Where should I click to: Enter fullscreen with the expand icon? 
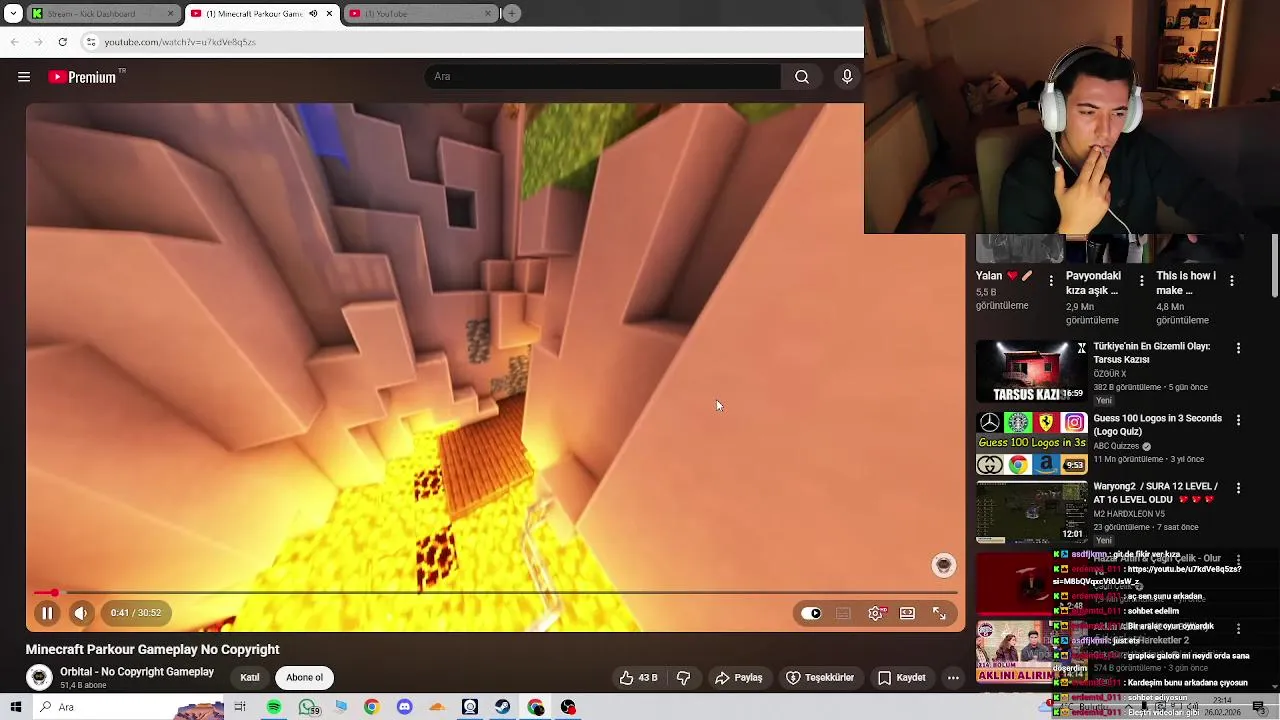click(x=939, y=613)
